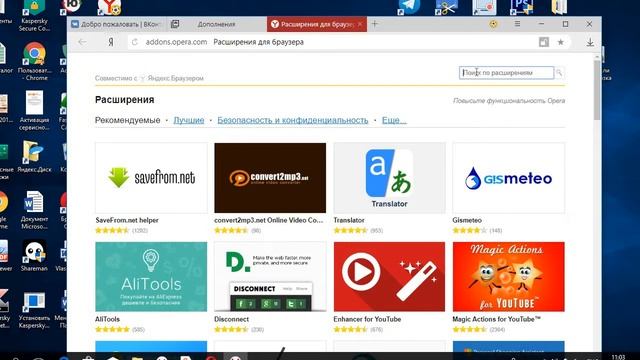
Task: Click the 'Translator' title below the thumbnail
Action: pos(349,220)
